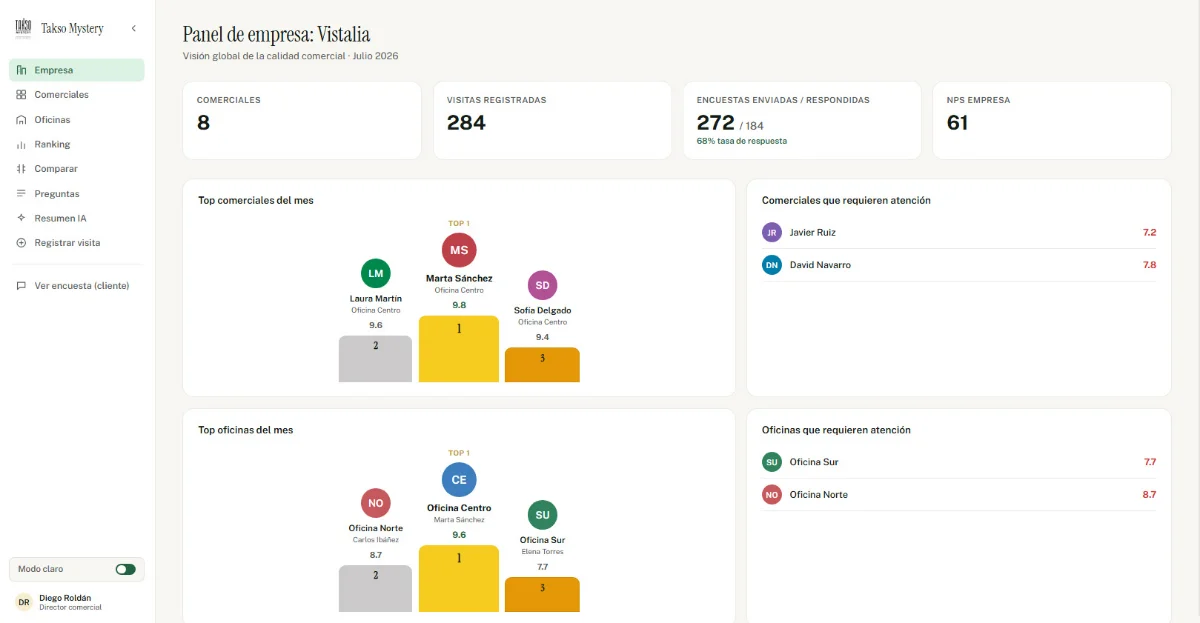Open the Comparar page
The height and width of the screenshot is (623, 1200).
(77, 169)
